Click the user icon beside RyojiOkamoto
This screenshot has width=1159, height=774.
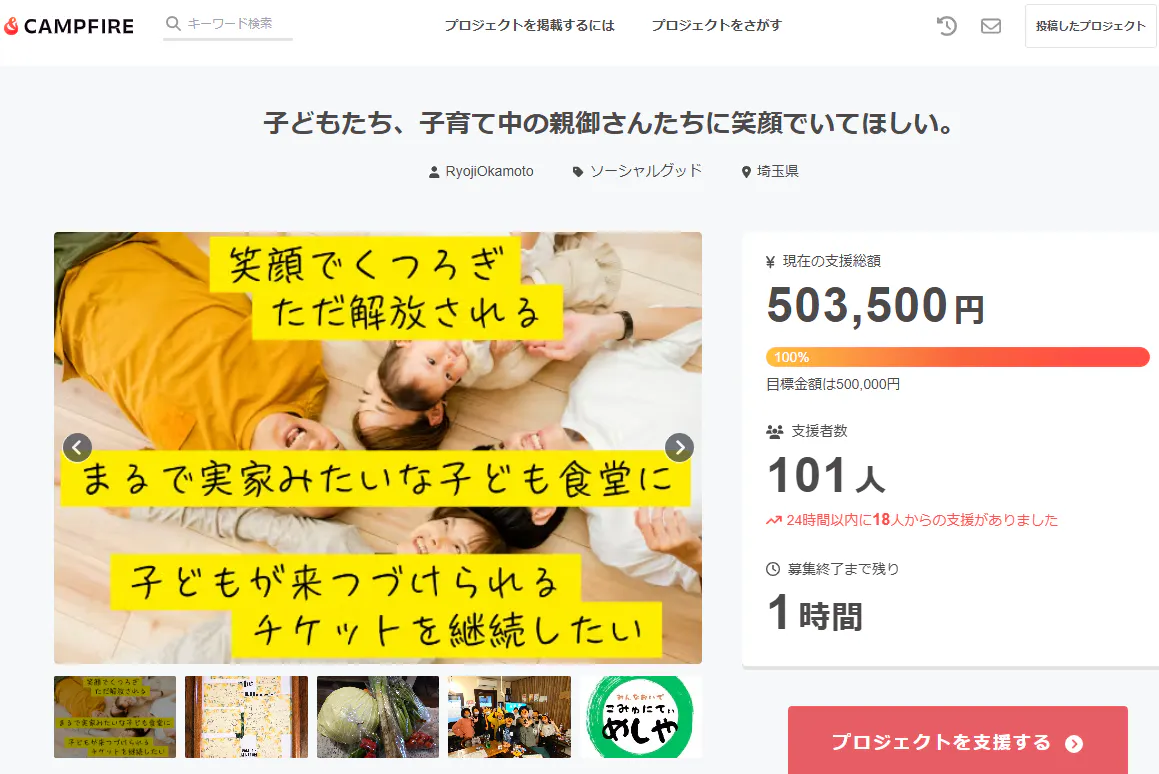434,172
